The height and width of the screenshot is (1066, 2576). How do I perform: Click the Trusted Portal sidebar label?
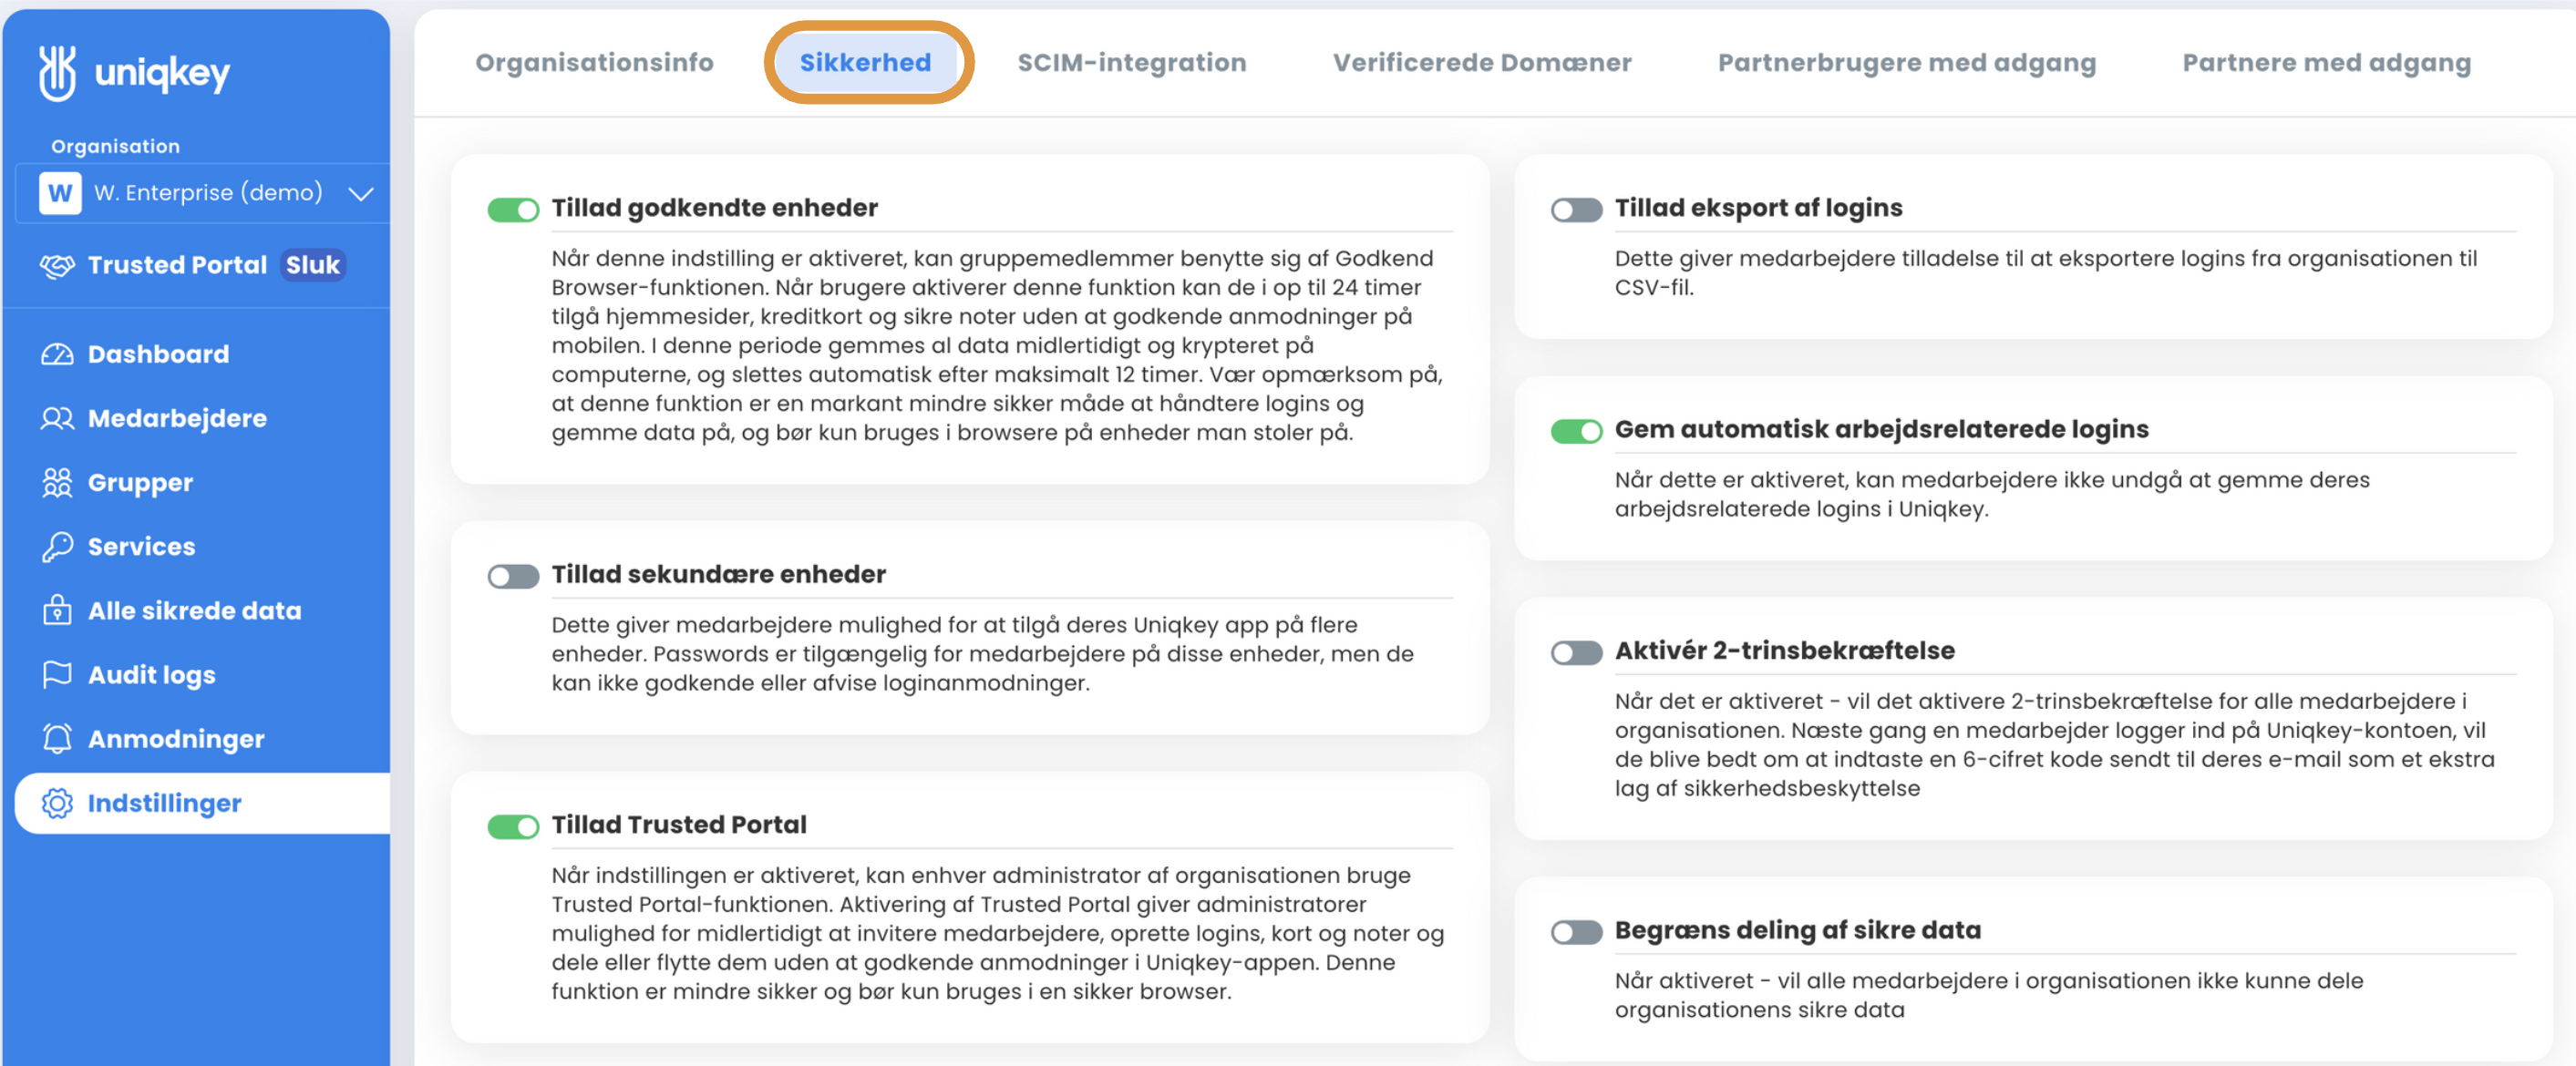pyautogui.click(x=177, y=265)
